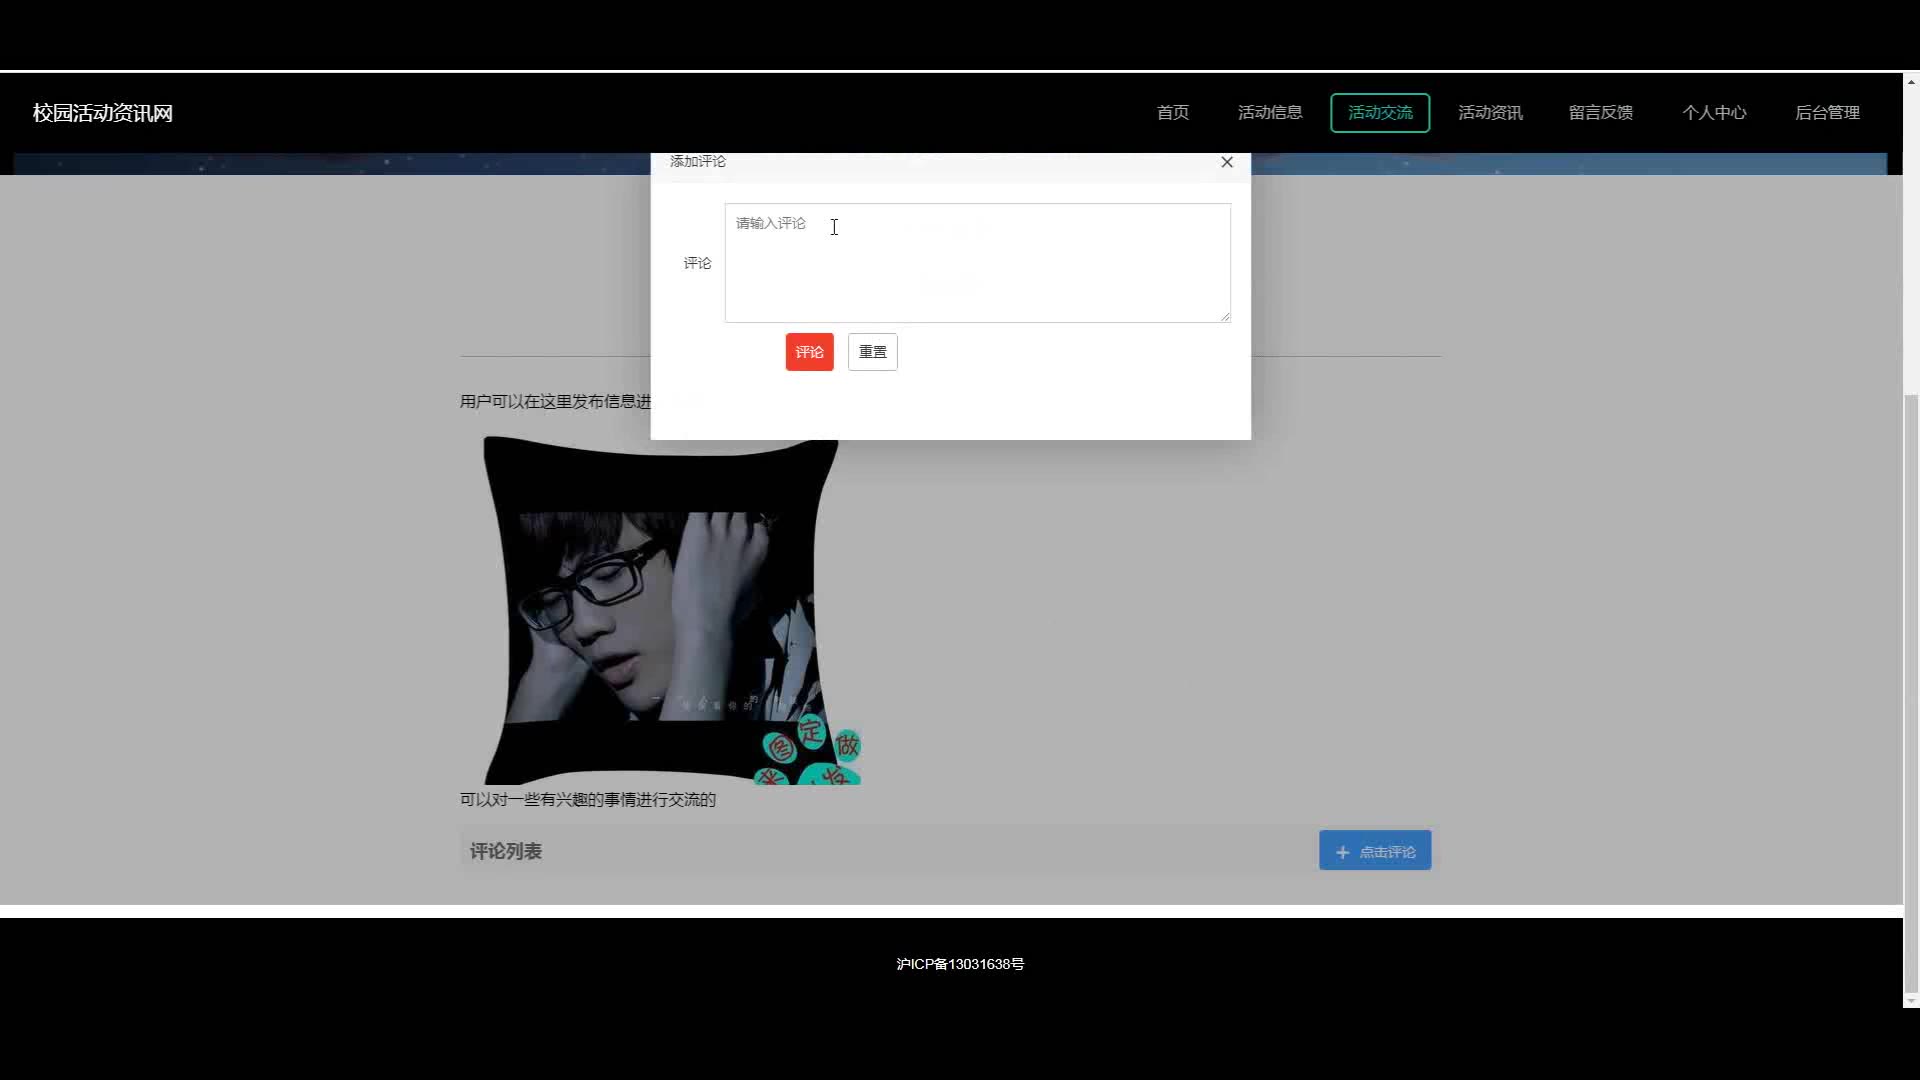
Task: Open the 后台管理 menu item
Action: 1827,113
